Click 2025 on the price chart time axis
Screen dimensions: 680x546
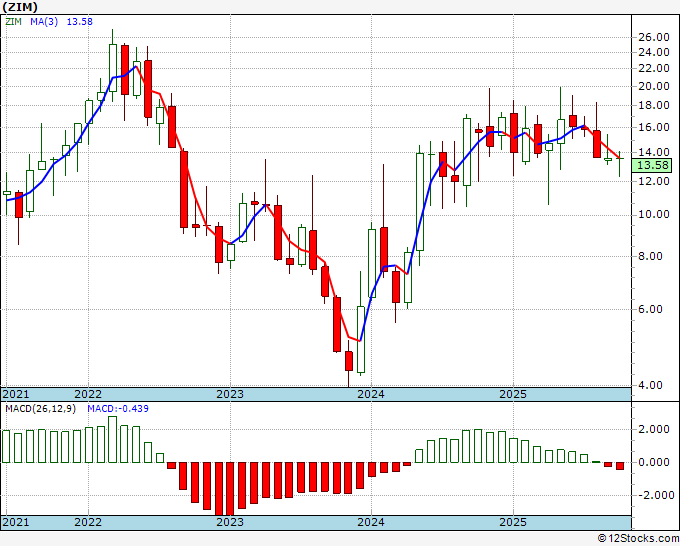(x=513, y=394)
